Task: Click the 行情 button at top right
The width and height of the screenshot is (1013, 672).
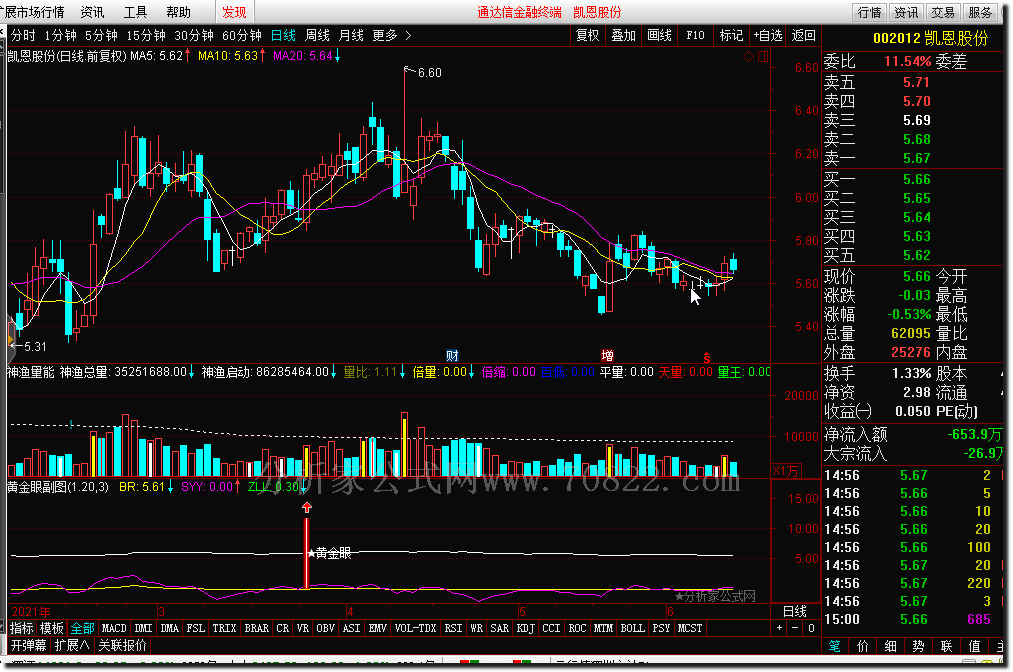Action: point(869,12)
